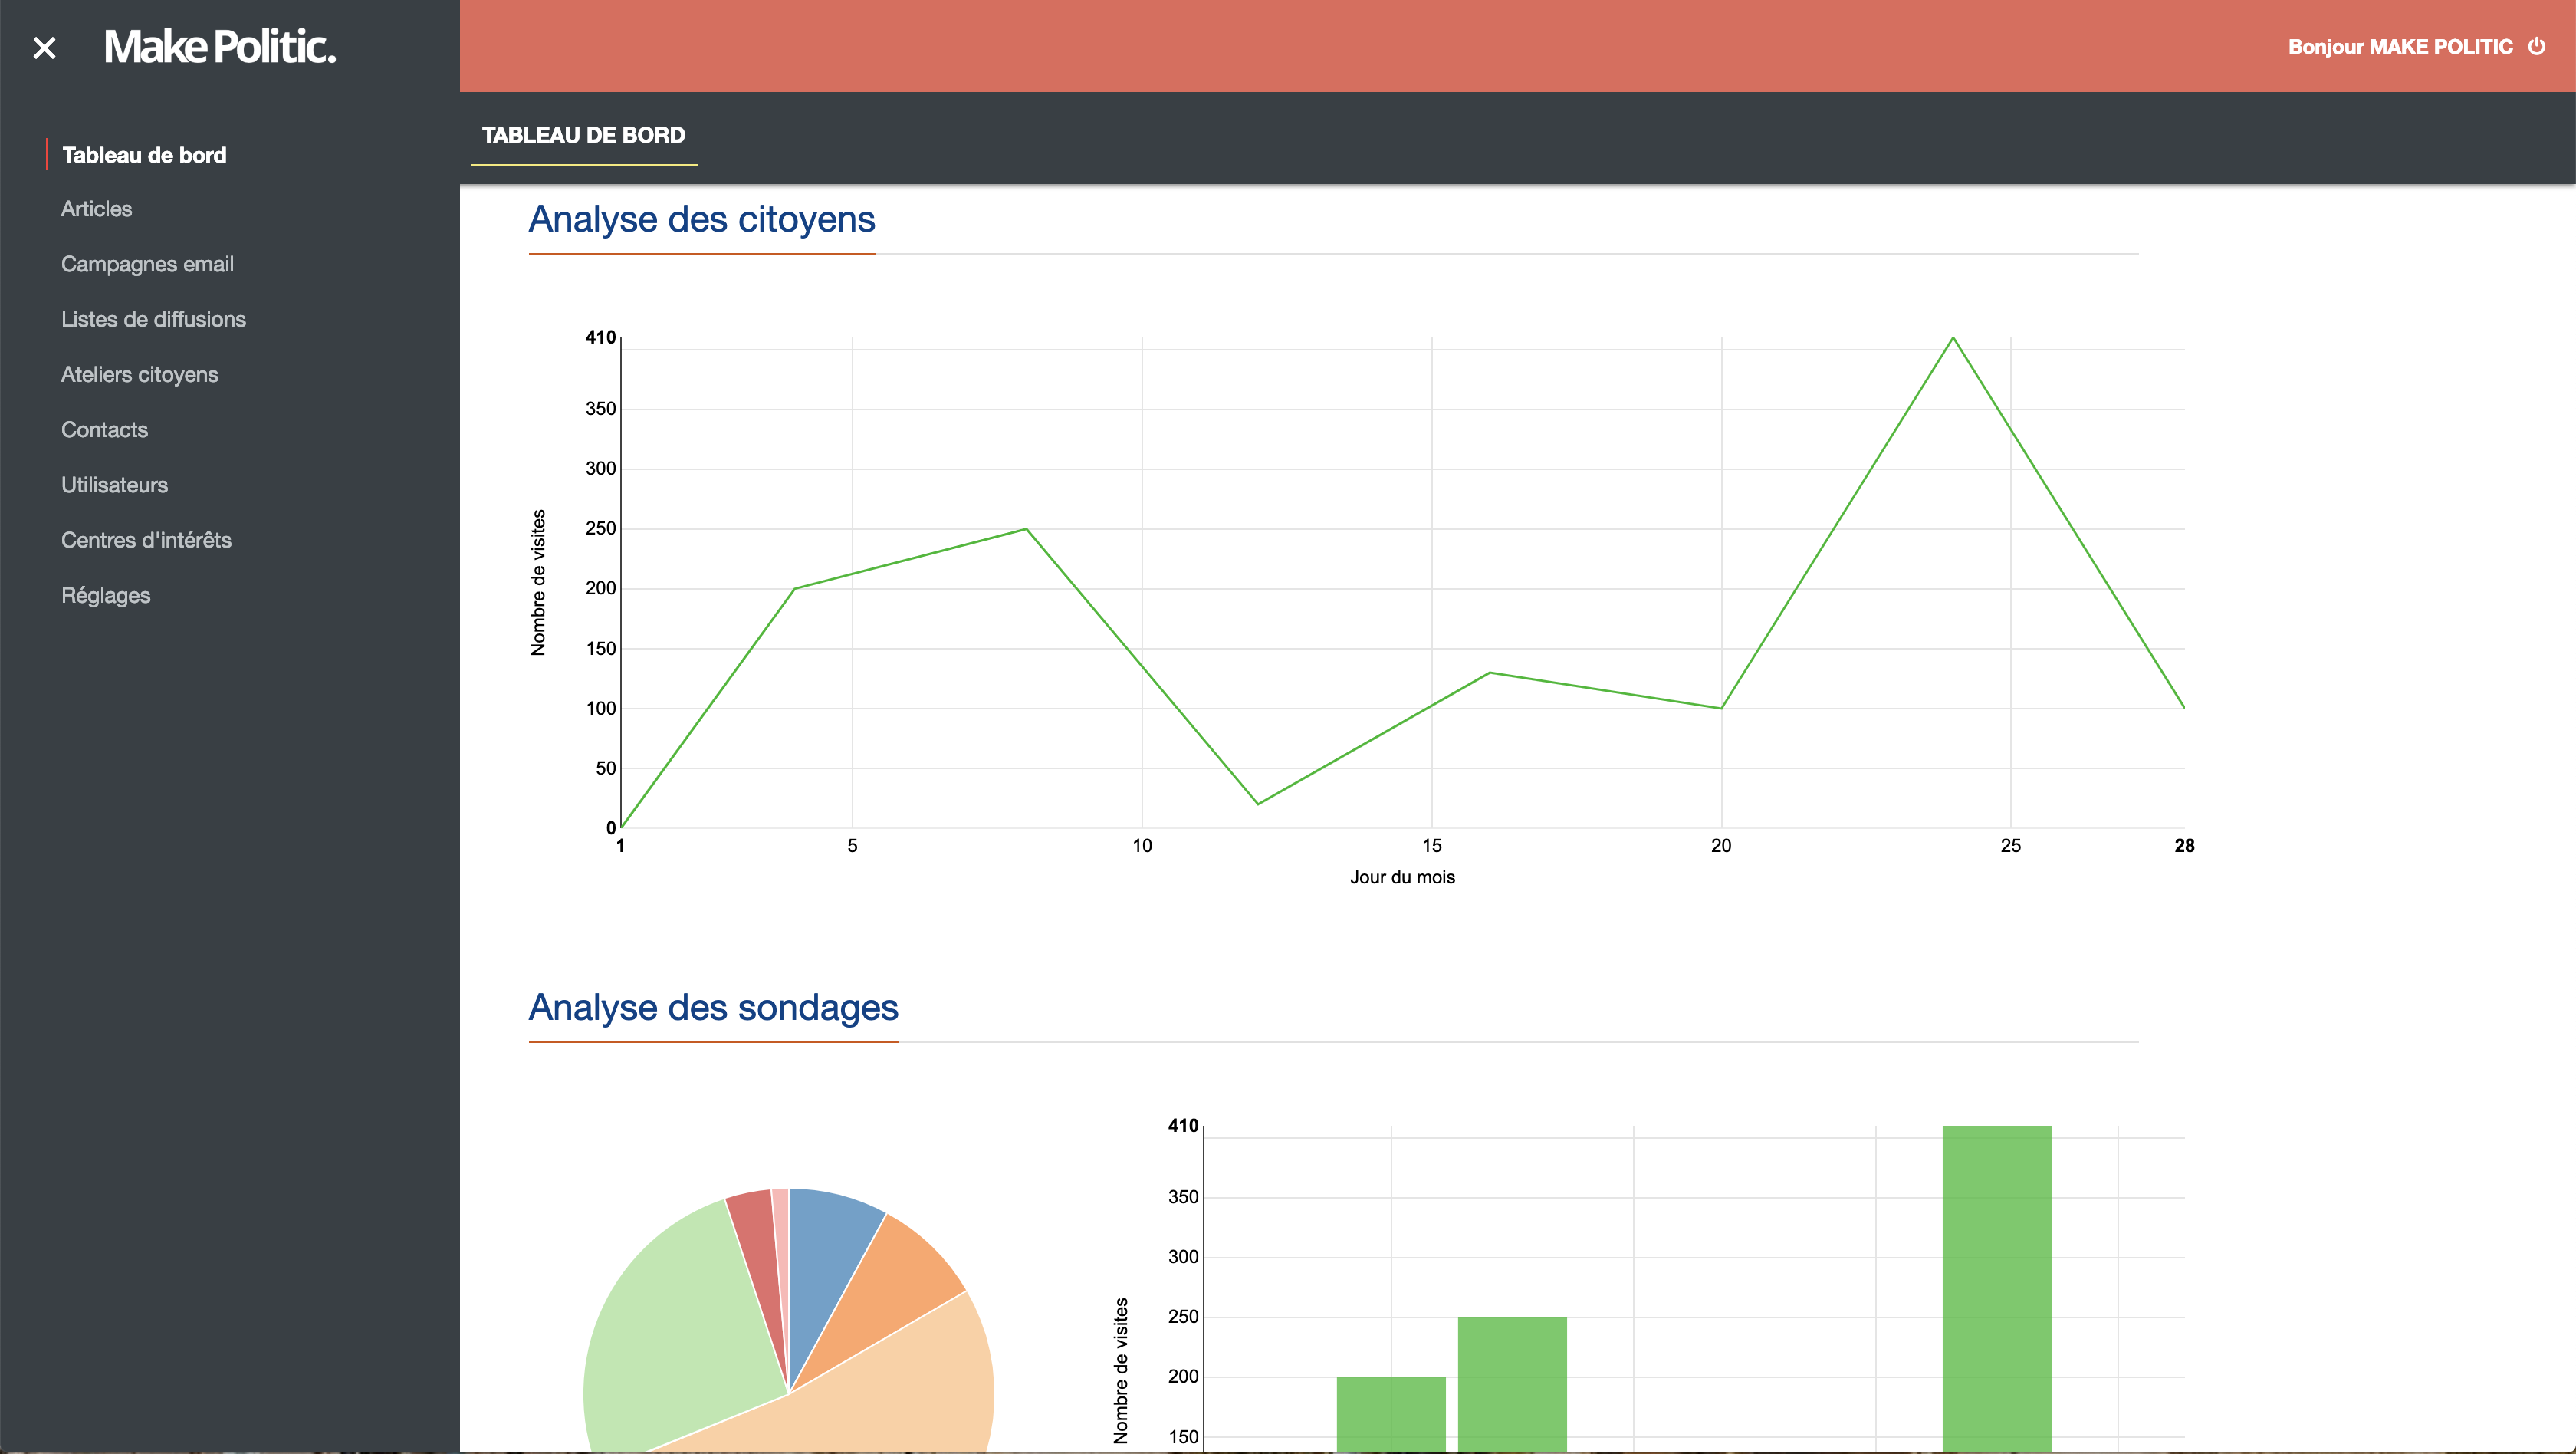
Task: Click the Analyse des sondages heading
Action: (713, 1007)
